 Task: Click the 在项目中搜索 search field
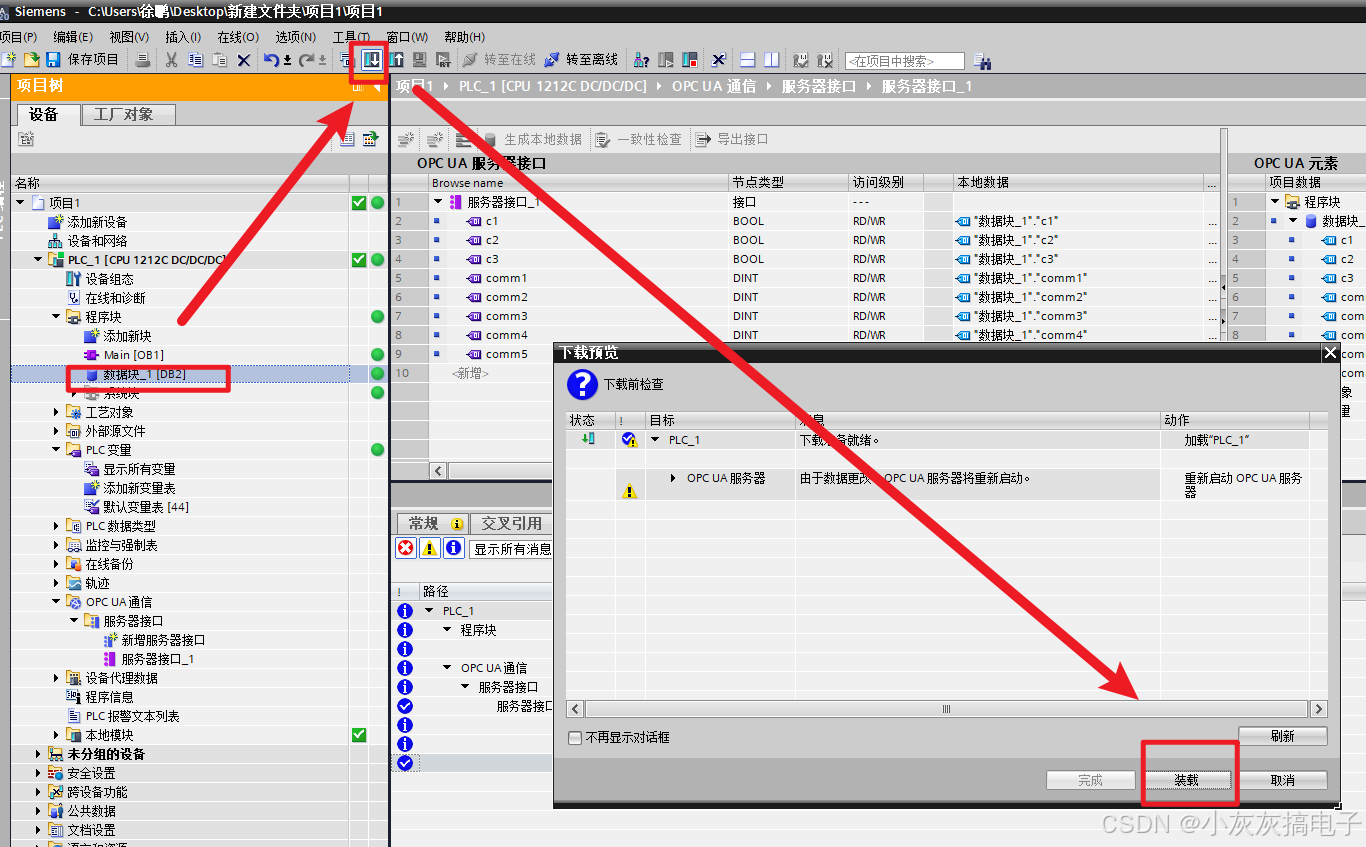point(905,61)
